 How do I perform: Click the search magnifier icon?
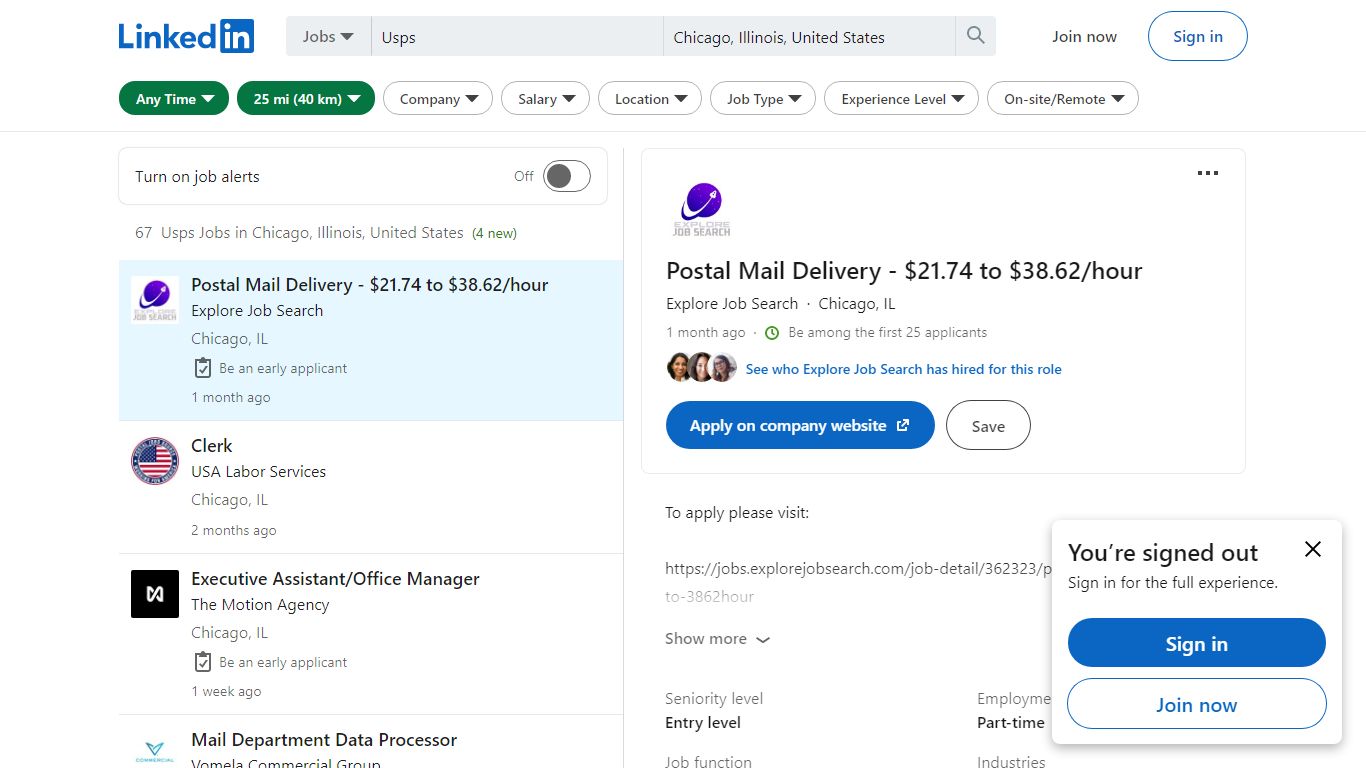tap(975, 36)
